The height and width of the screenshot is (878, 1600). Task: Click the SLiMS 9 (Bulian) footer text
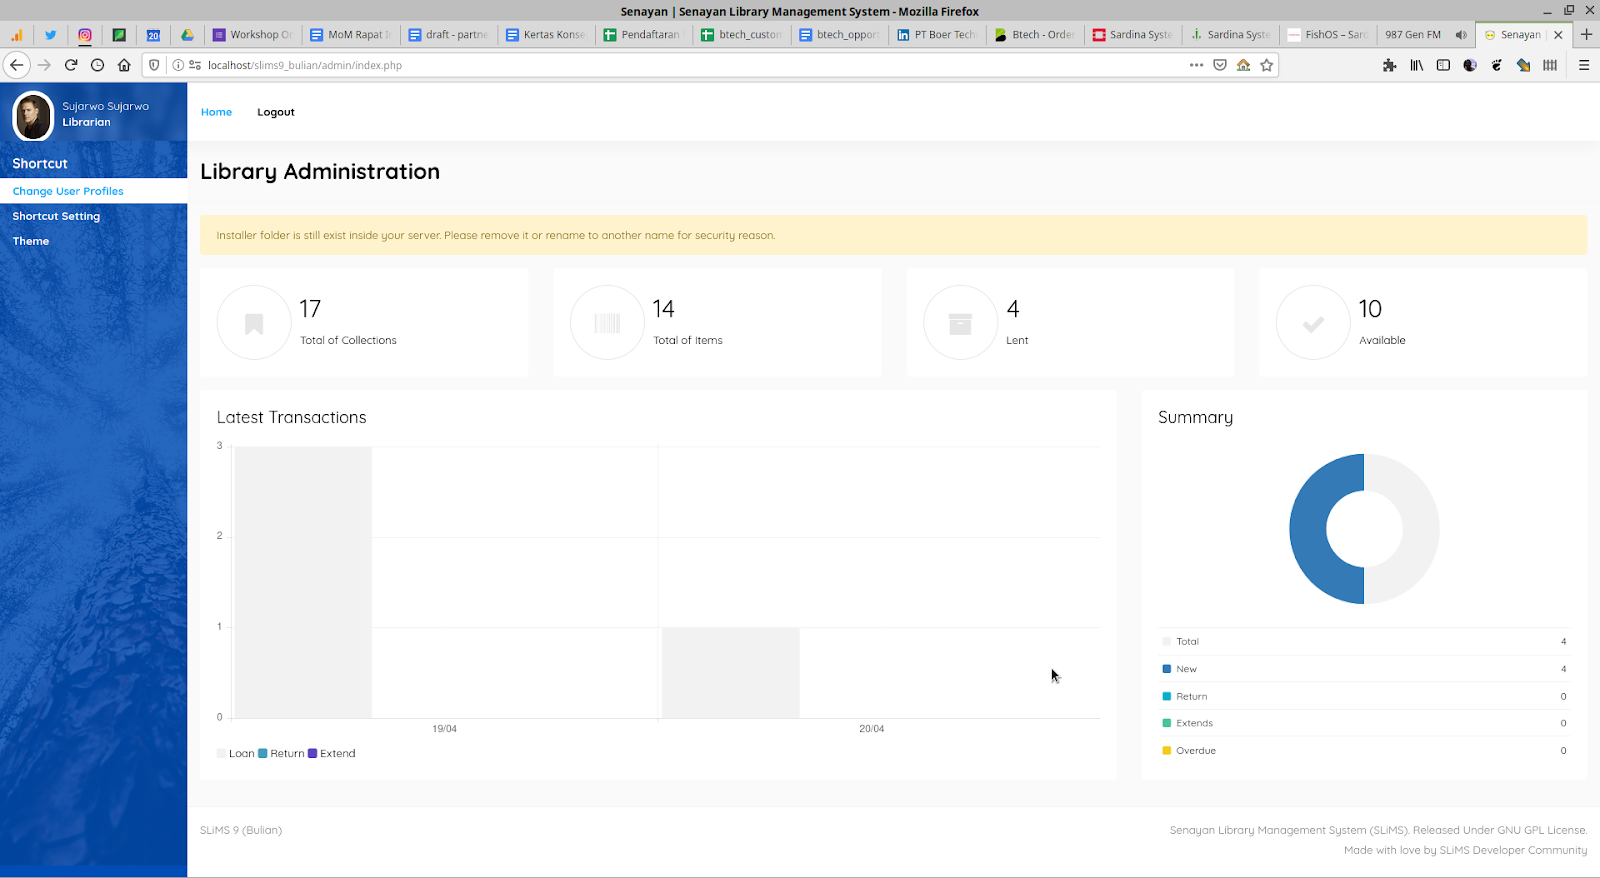[x=241, y=830]
